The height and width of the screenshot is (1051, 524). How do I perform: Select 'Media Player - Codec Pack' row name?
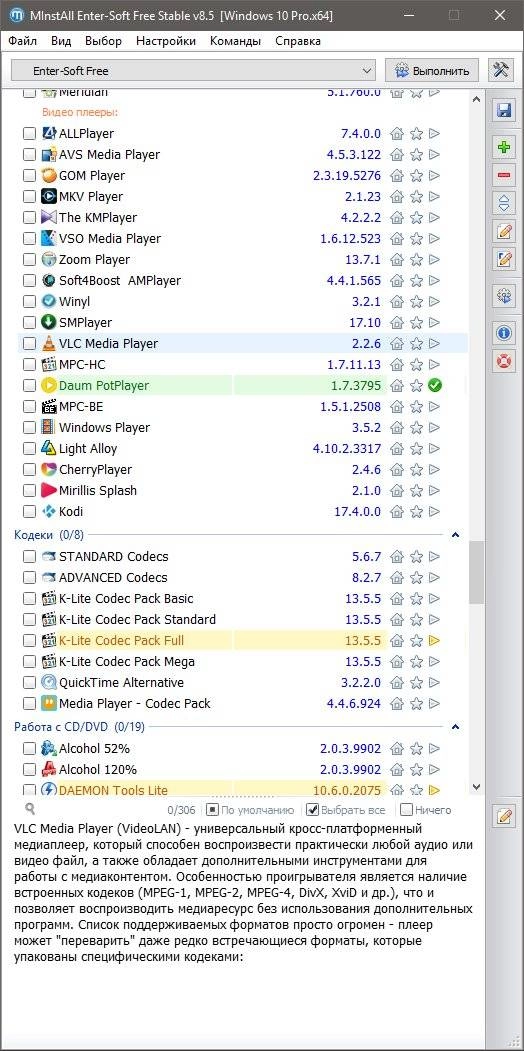point(135,704)
